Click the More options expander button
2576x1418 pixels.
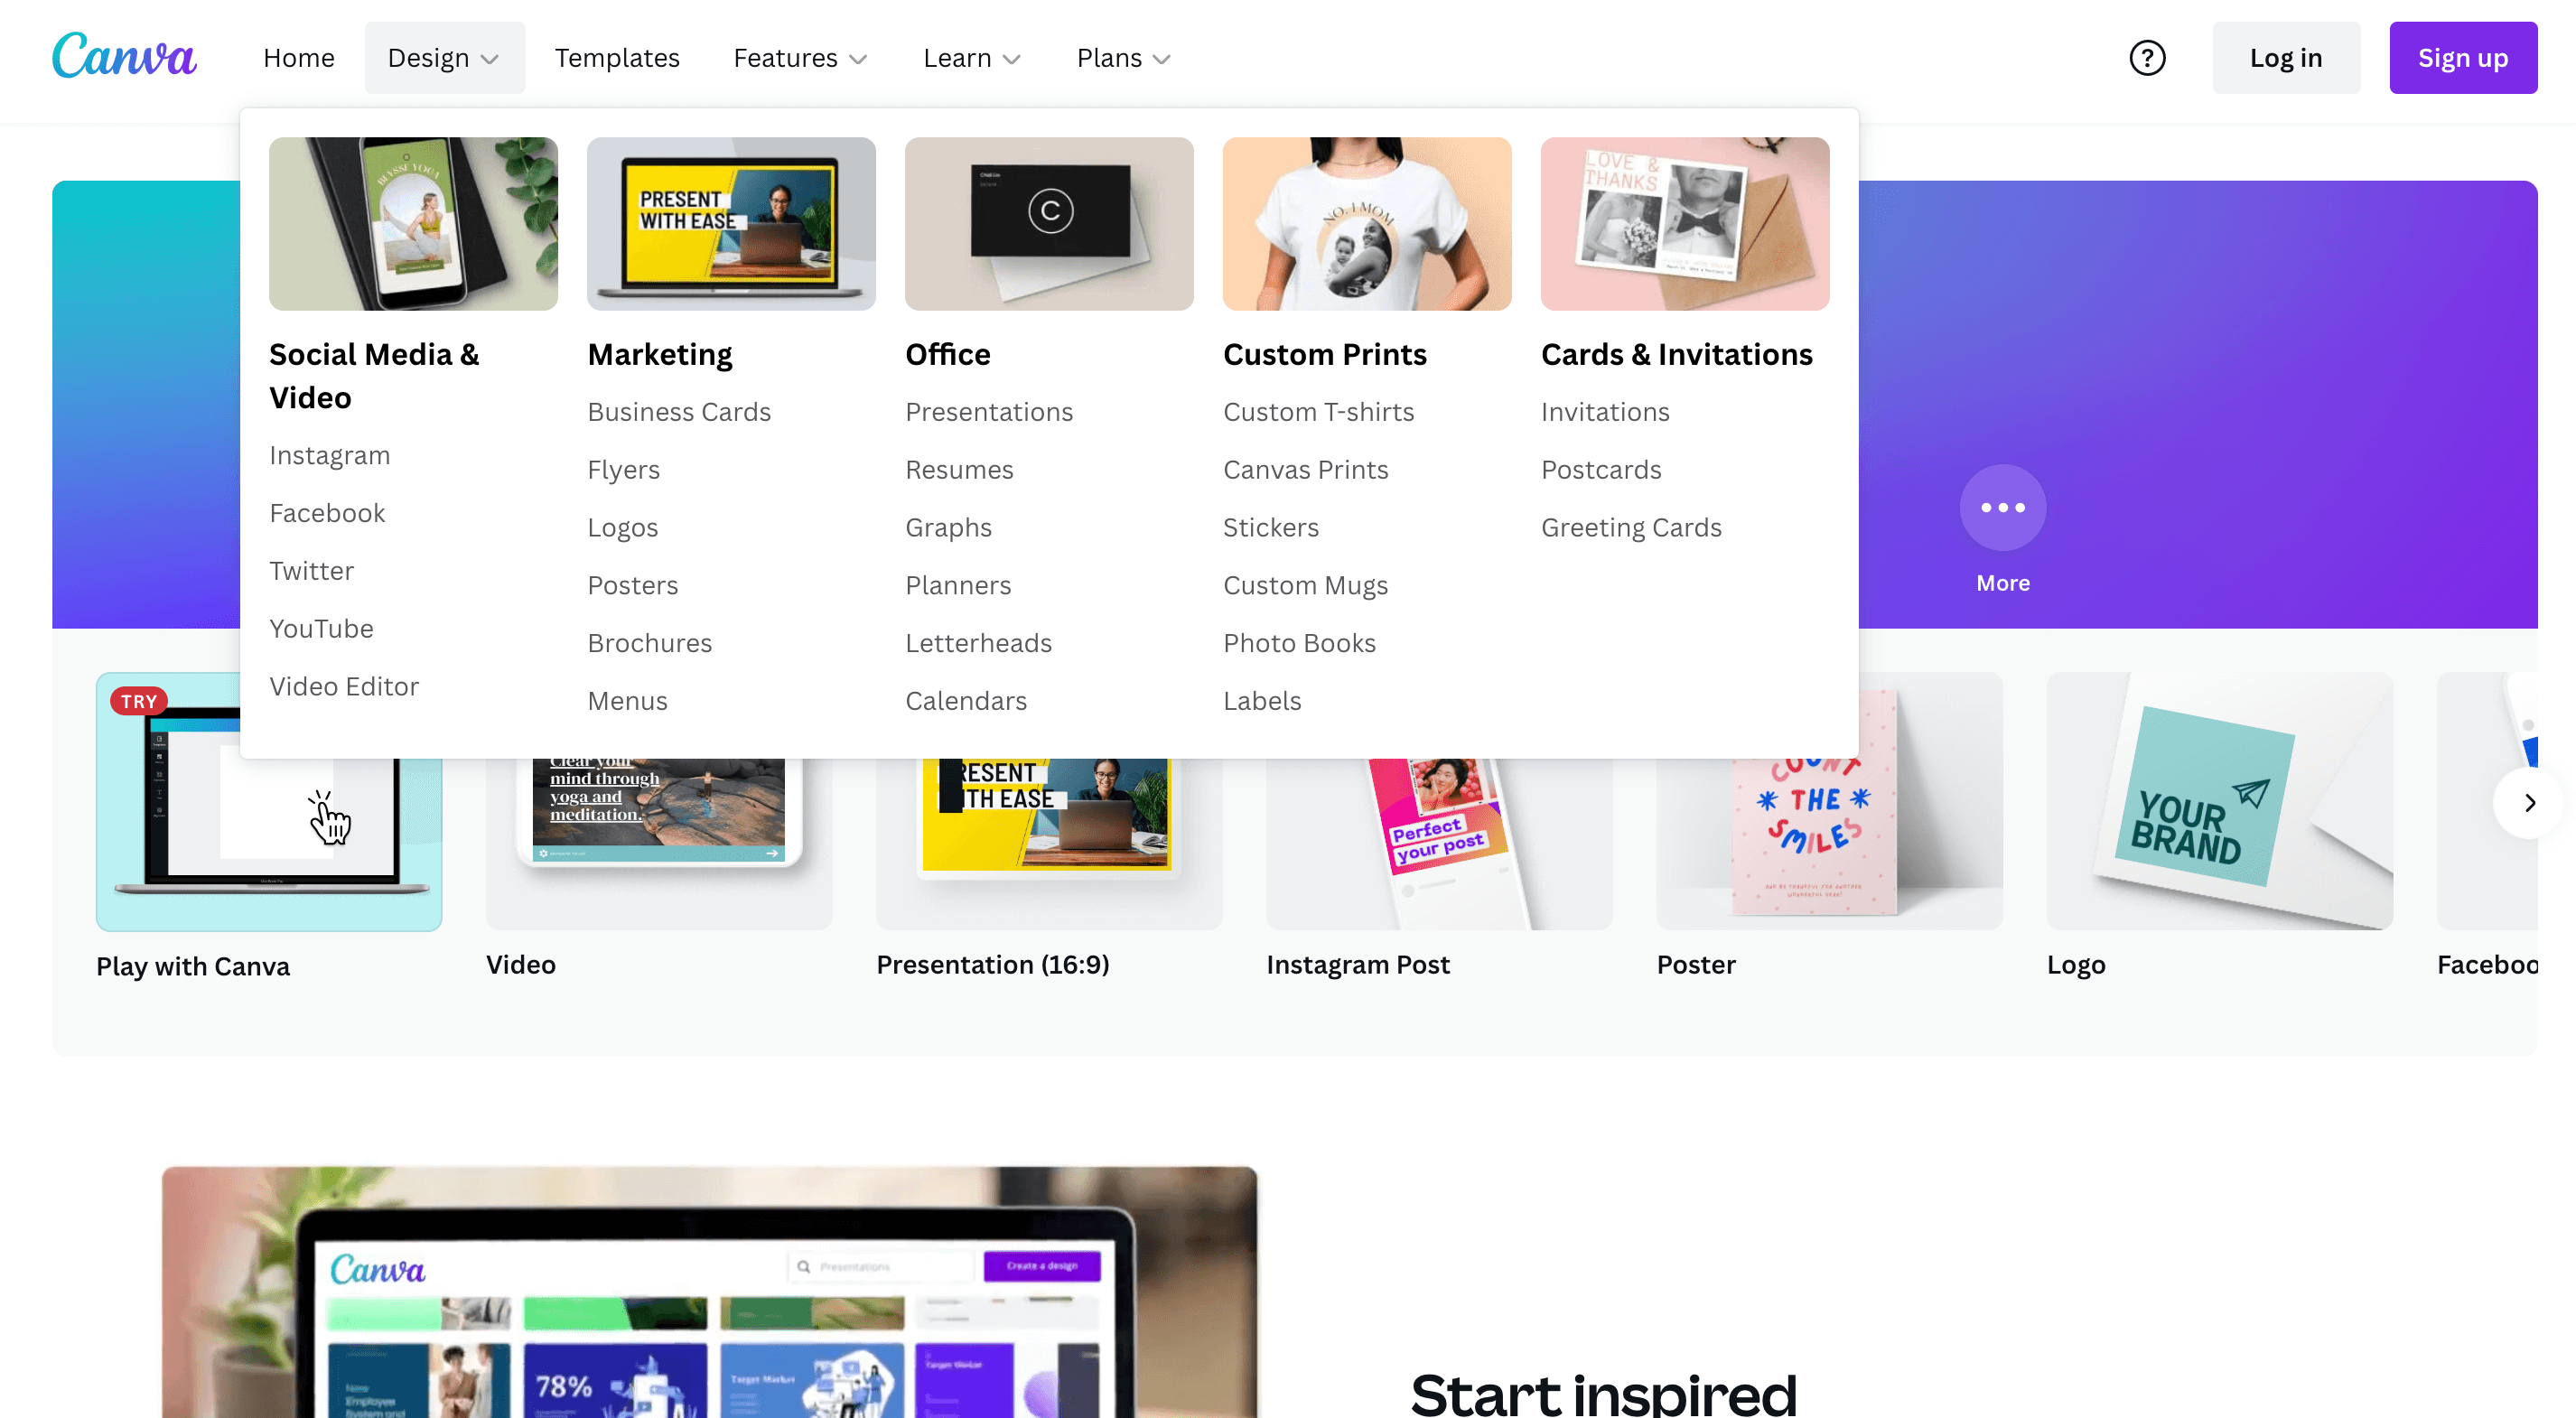click(2002, 508)
